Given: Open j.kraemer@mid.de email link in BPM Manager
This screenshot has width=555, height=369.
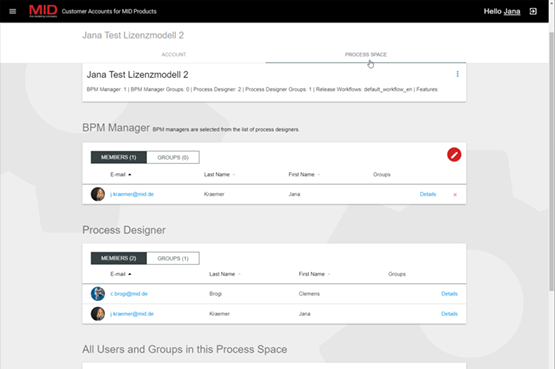Looking at the screenshot, I should click(132, 194).
